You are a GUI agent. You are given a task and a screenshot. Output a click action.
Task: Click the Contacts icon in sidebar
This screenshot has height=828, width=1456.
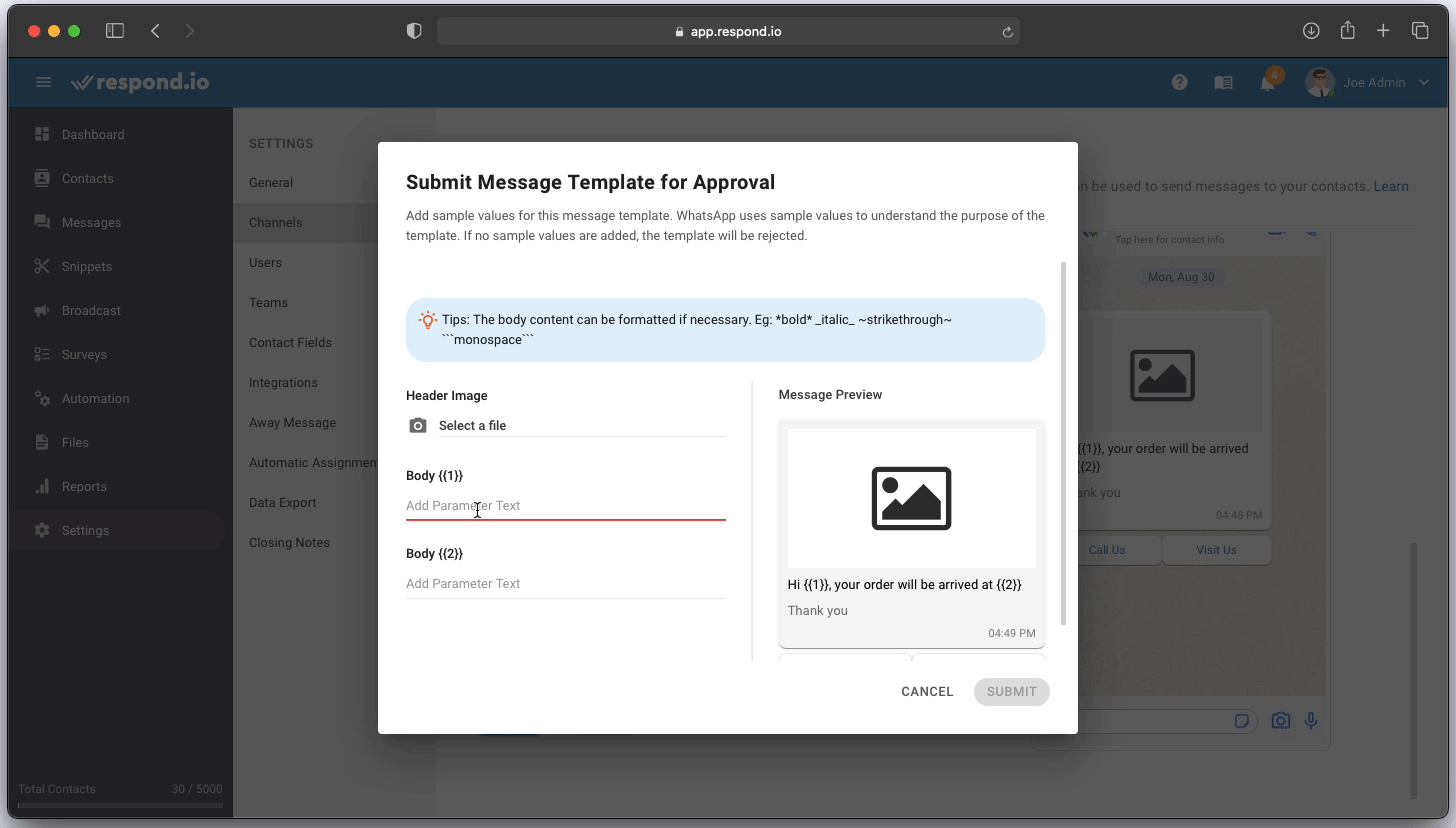coord(42,178)
